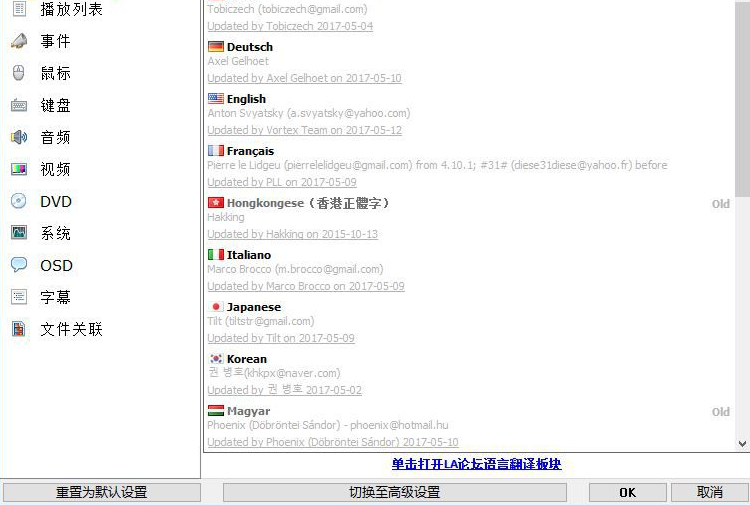Viewport: 750px width, 505px height.
Task: Click 取消 cancel button
Action: pos(710,492)
